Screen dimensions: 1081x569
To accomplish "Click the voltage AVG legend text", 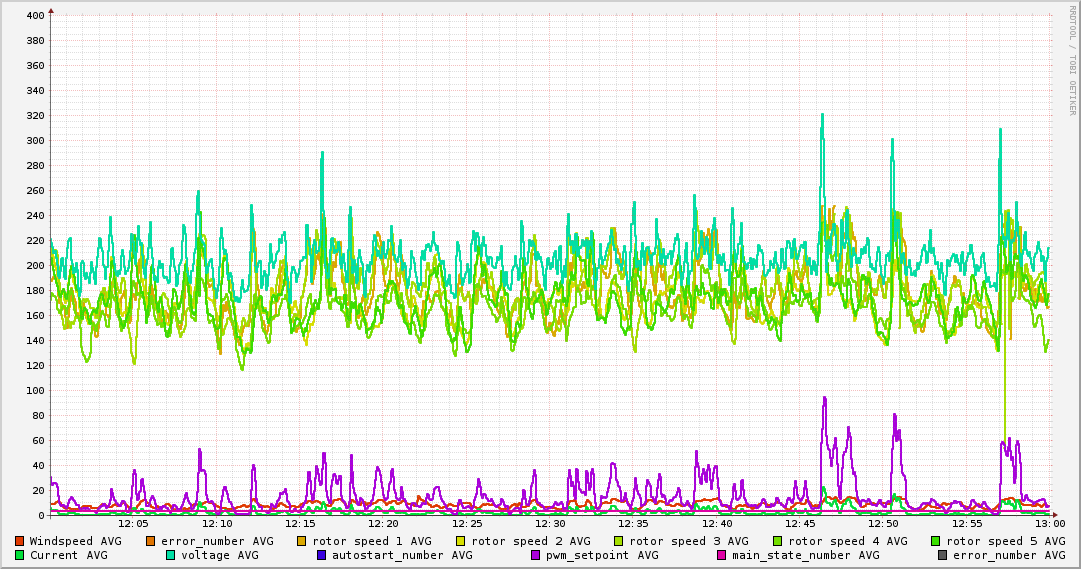I will [x=219, y=555].
